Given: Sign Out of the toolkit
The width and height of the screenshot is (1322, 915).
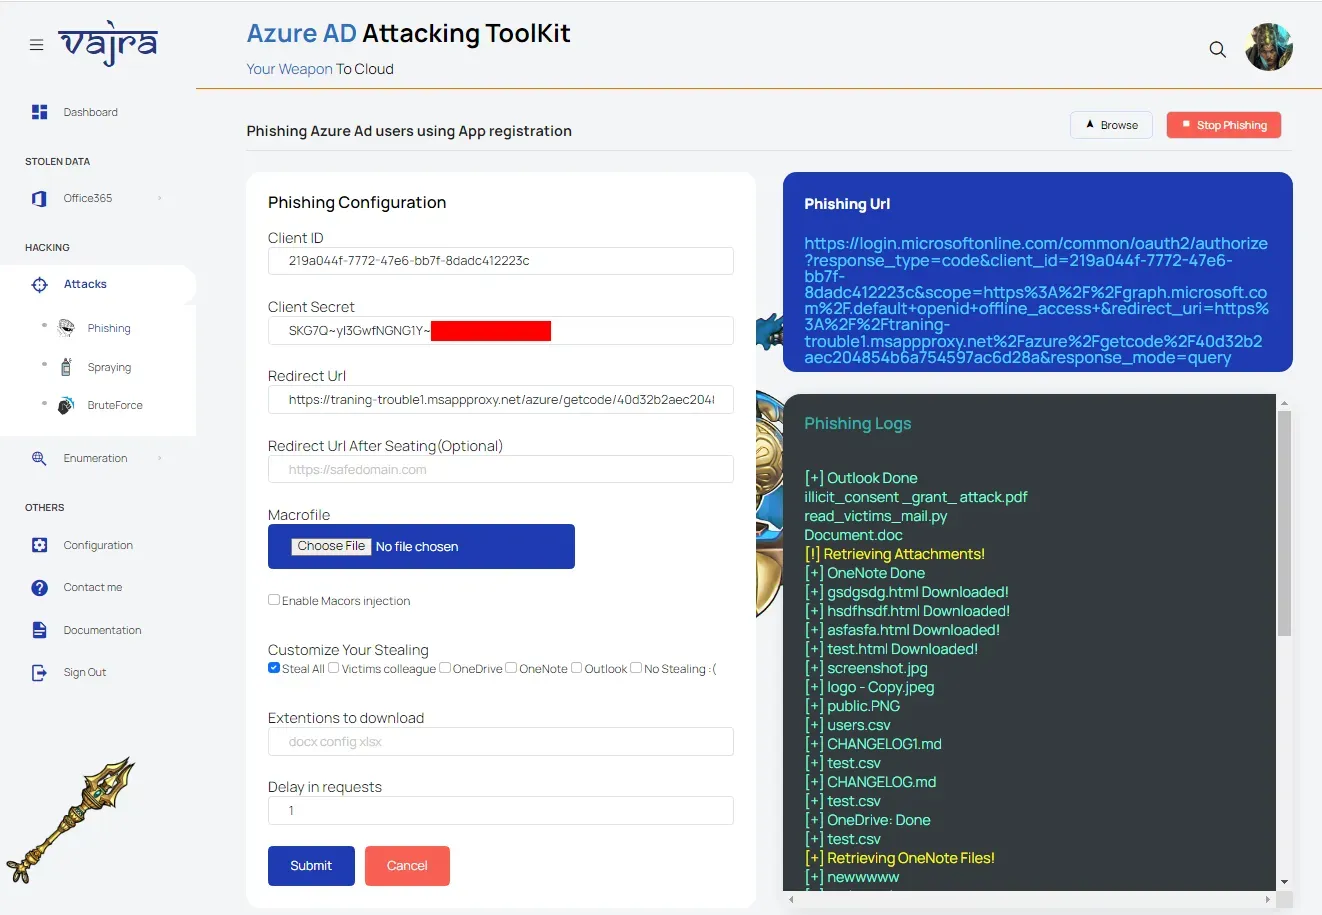Looking at the screenshot, I should 85,672.
